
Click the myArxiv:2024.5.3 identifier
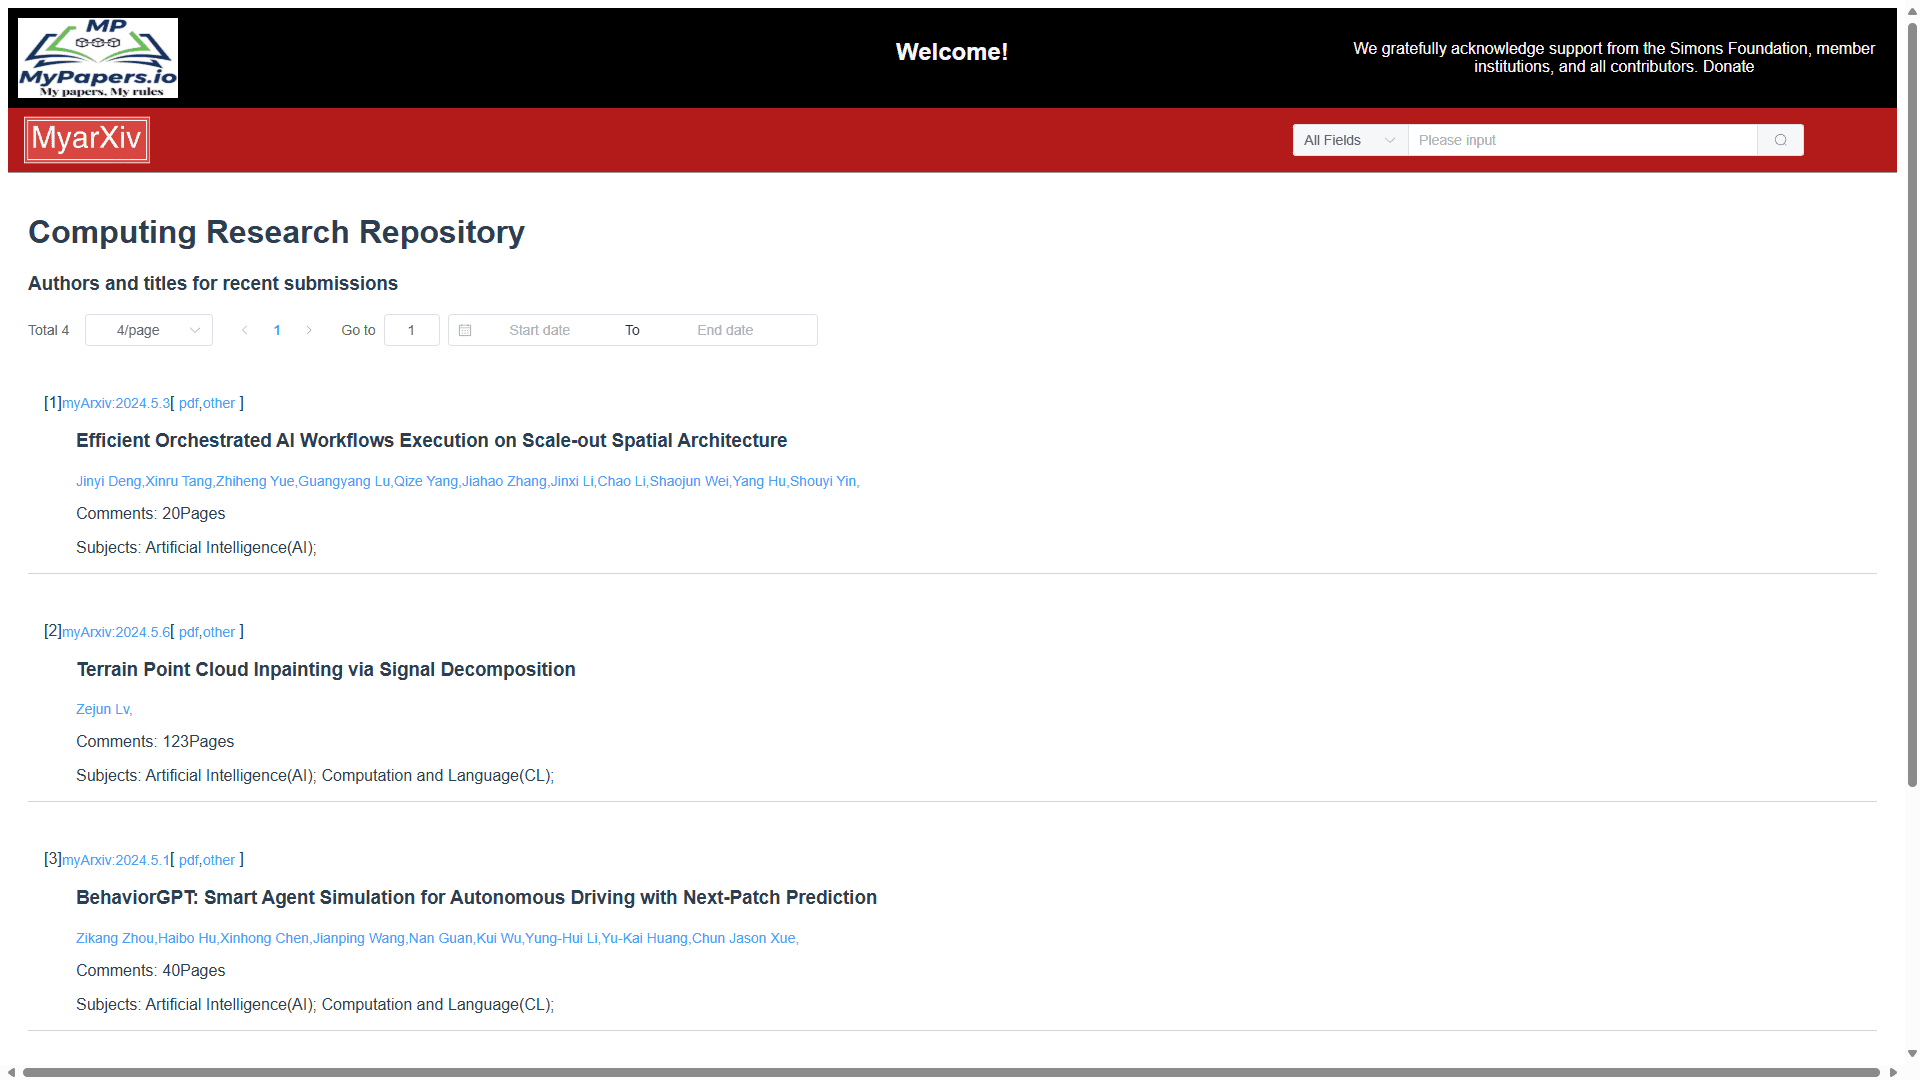(x=116, y=403)
